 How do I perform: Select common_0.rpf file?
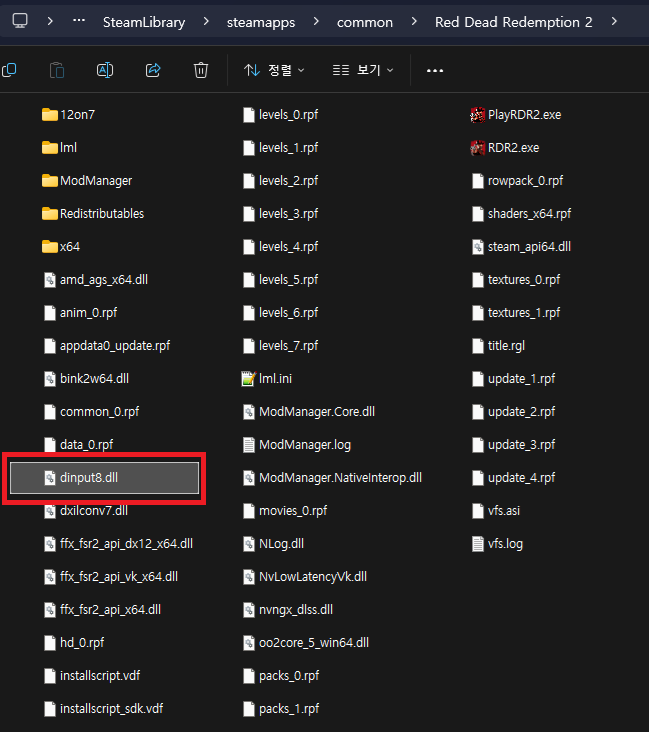click(92, 412)
